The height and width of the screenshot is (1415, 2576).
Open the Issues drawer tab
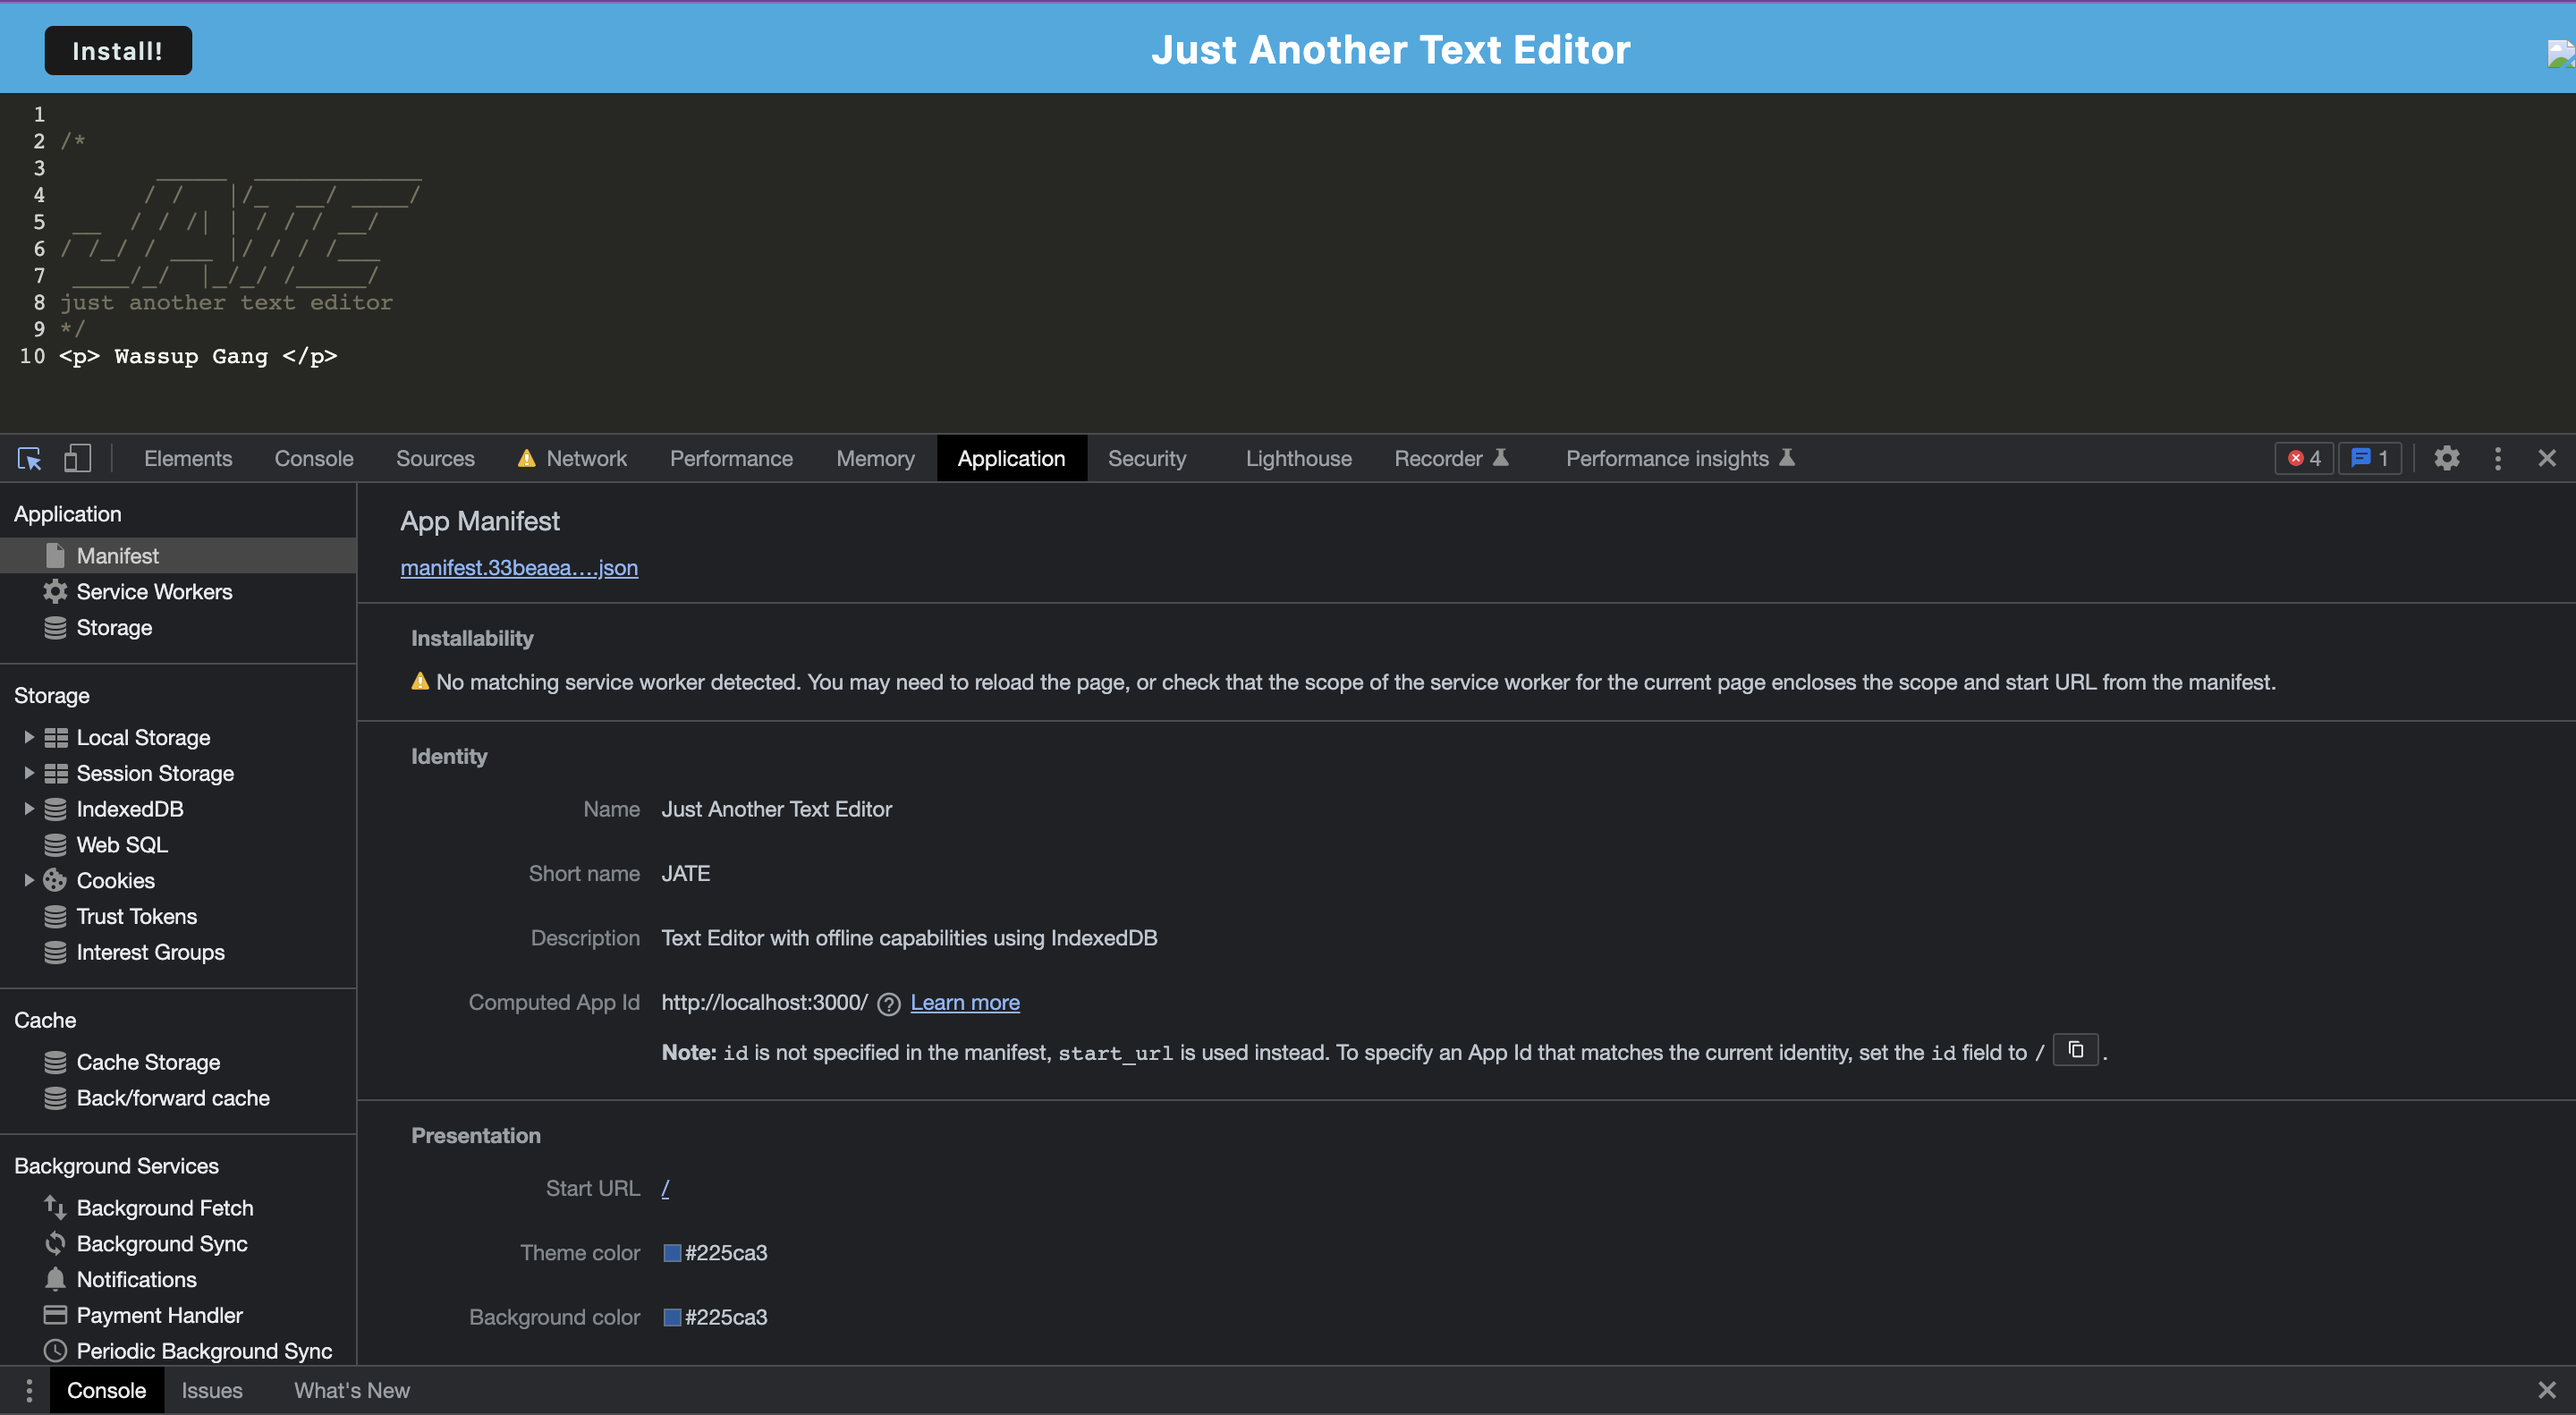coord(212,1390)
